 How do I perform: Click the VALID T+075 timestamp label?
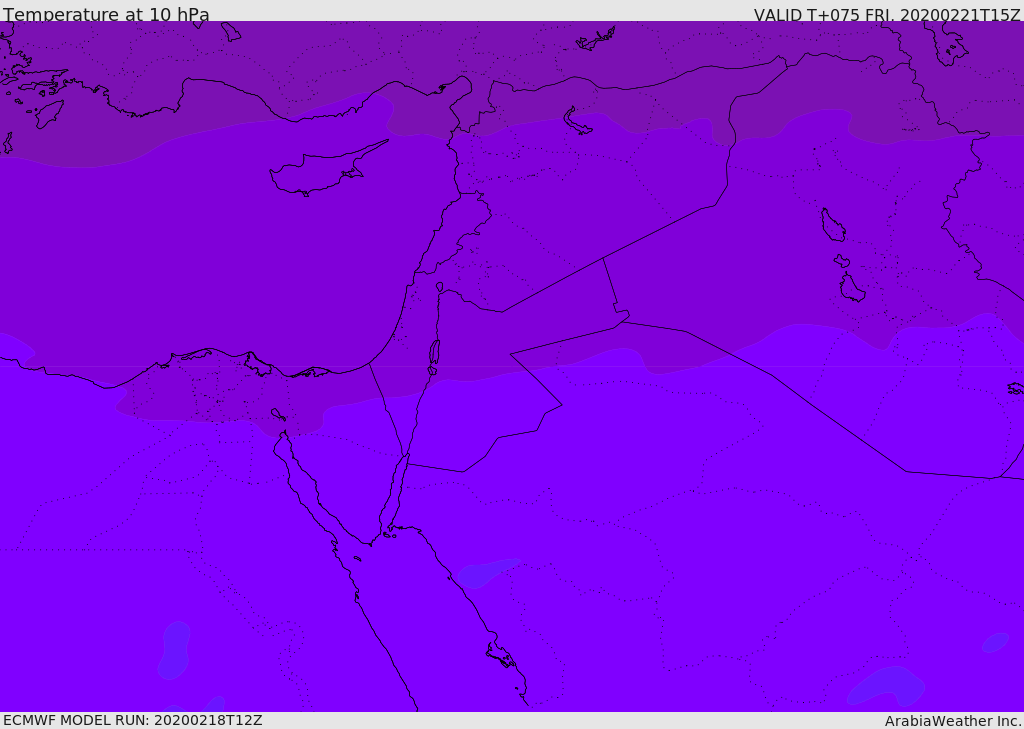[886, 15]
